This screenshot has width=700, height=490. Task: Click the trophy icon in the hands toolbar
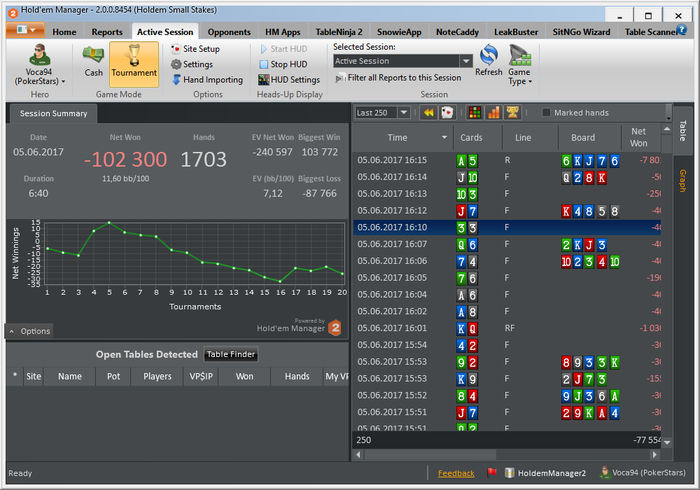(512, 112)
